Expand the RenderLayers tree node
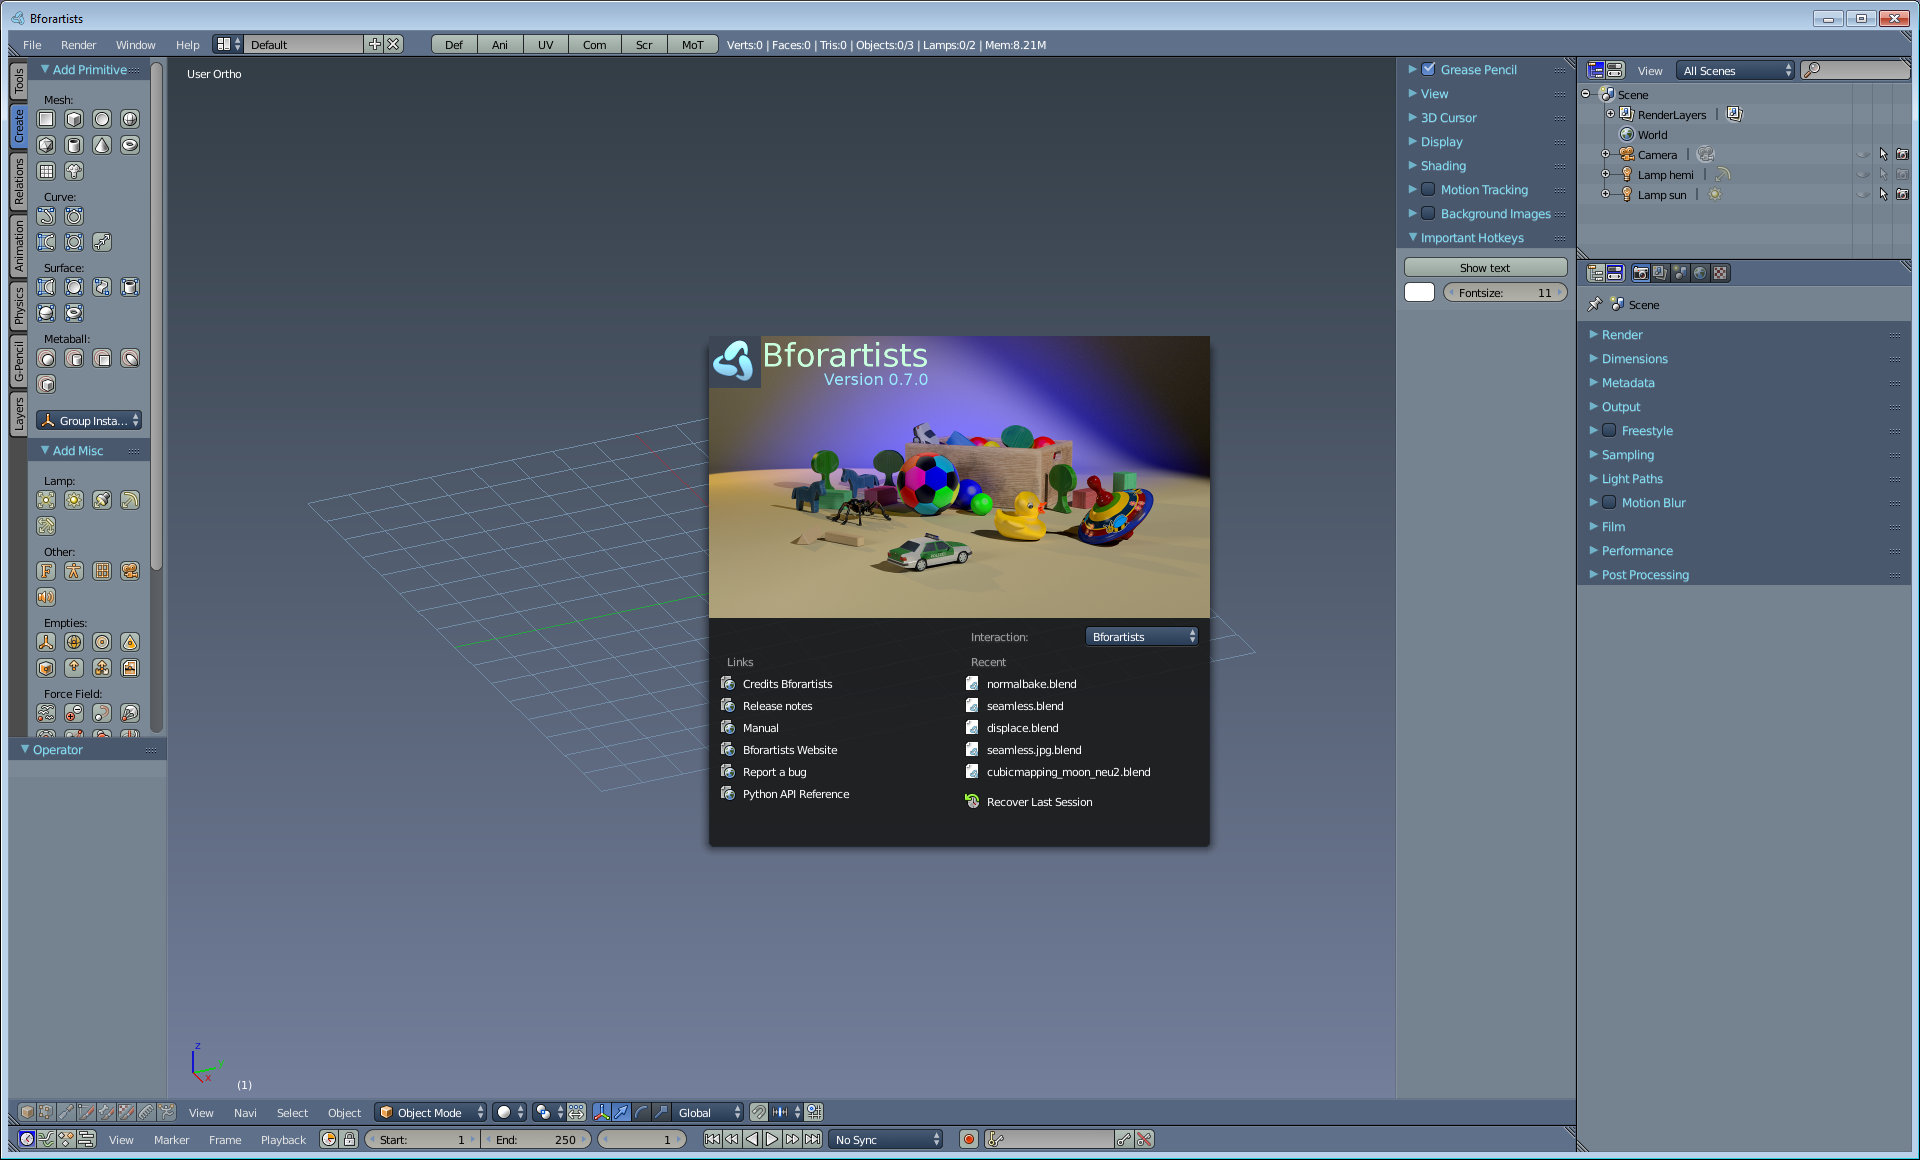 (x=1610, y=114)
